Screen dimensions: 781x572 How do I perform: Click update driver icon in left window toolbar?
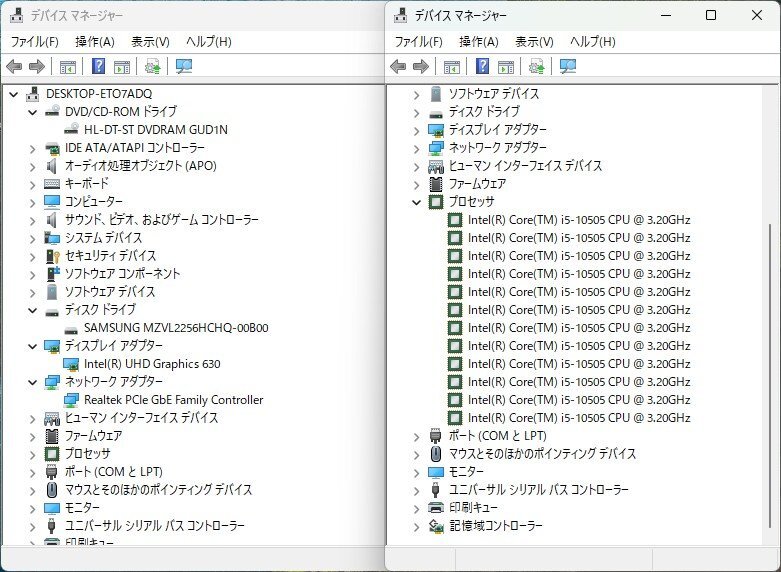click(152, 66)
